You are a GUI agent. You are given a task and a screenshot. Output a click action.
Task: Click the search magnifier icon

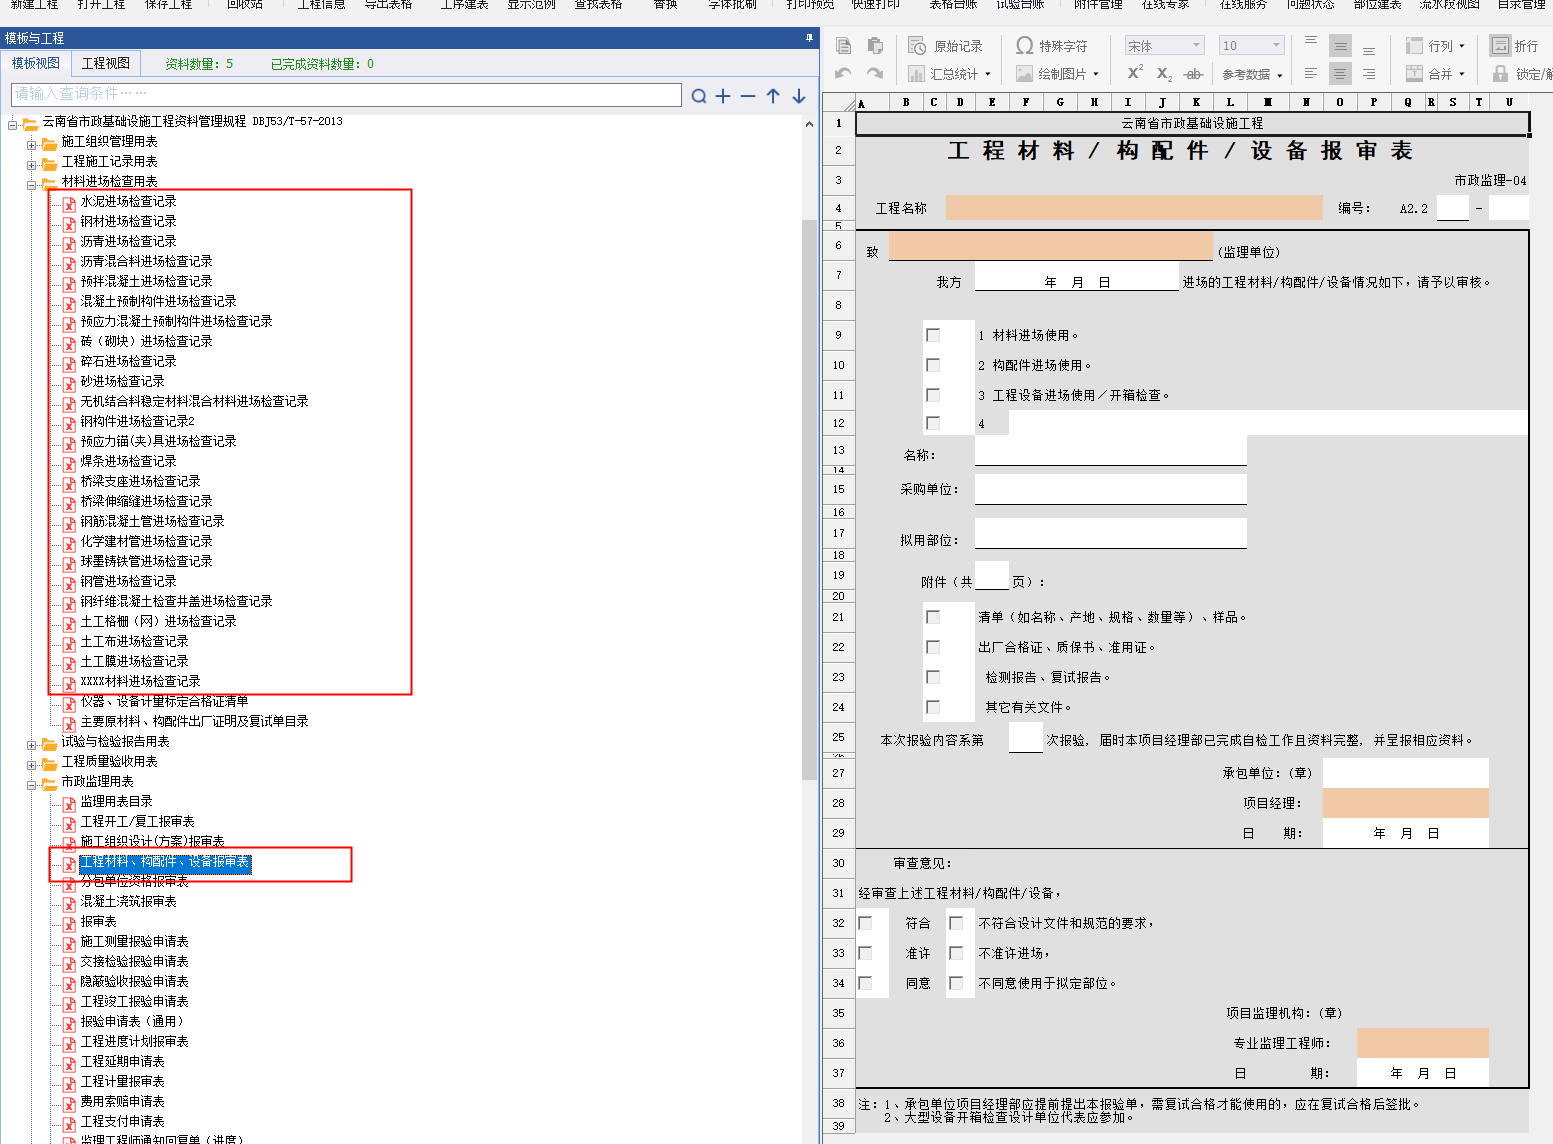coord(699,96)
